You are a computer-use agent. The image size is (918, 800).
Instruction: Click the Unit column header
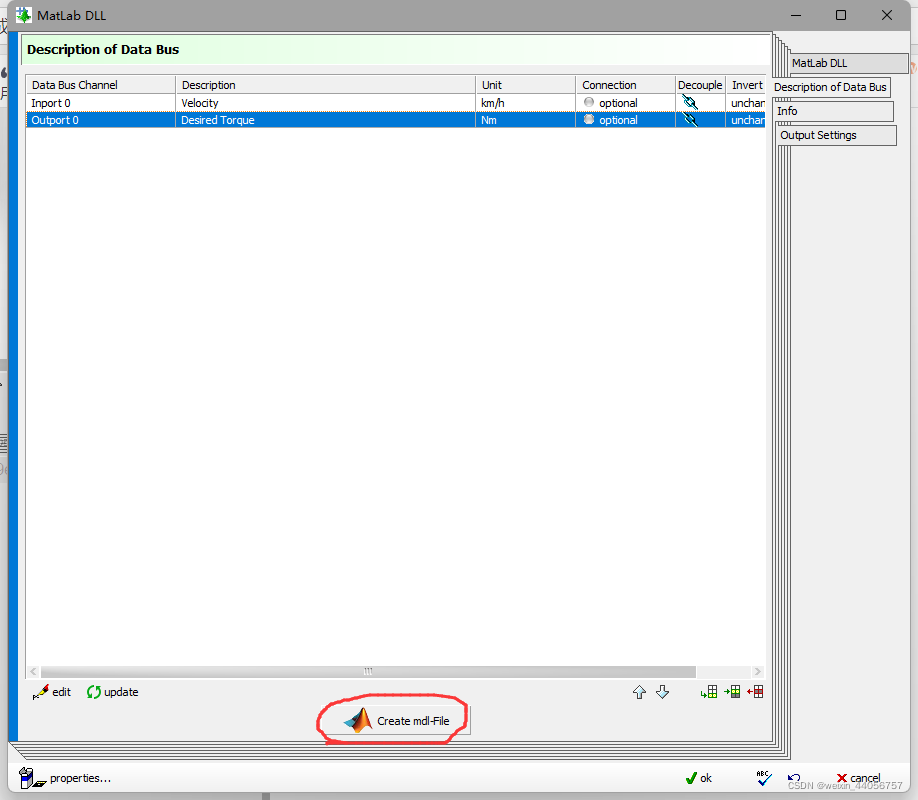pos(526,85)
